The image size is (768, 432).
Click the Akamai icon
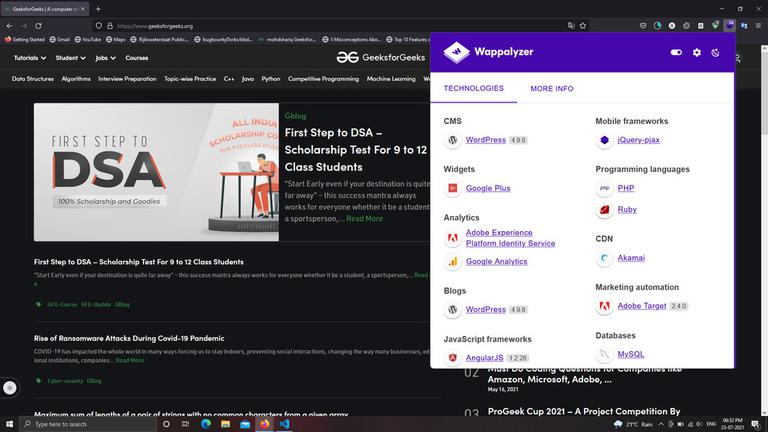(604, 258)
